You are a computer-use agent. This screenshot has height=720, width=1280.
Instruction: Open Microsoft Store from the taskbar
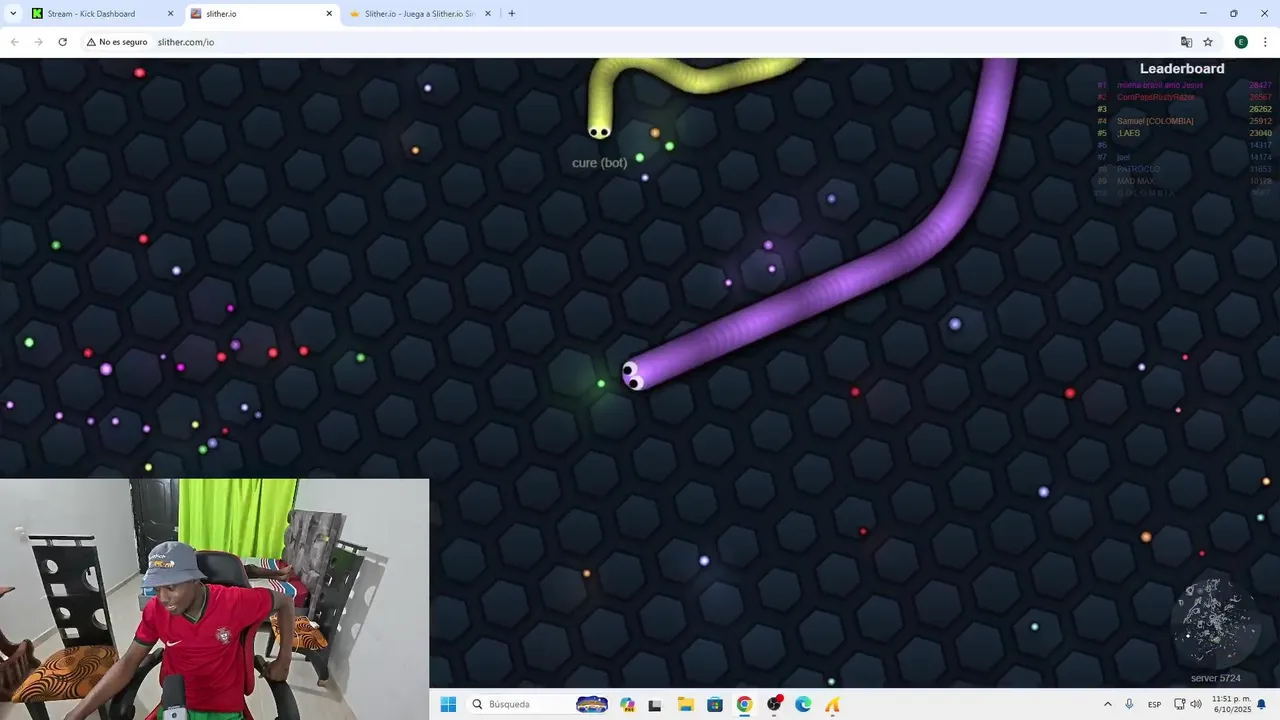click(714, 704)
